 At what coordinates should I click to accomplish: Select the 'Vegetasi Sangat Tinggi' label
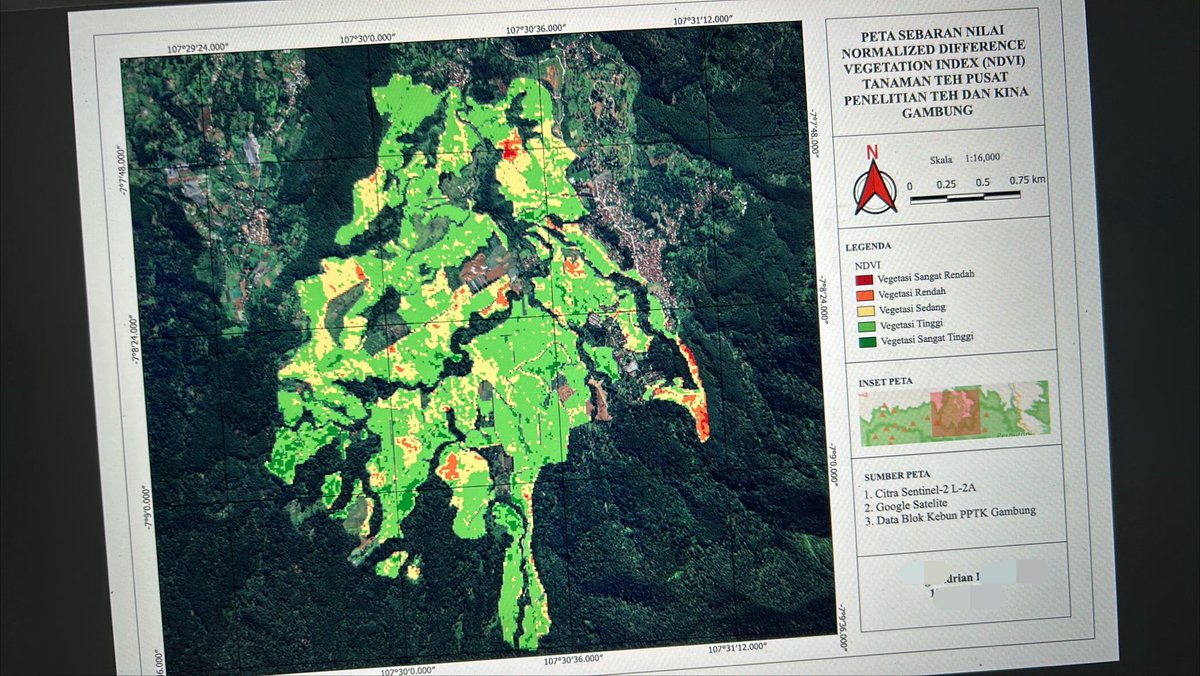tap(928, 338)
